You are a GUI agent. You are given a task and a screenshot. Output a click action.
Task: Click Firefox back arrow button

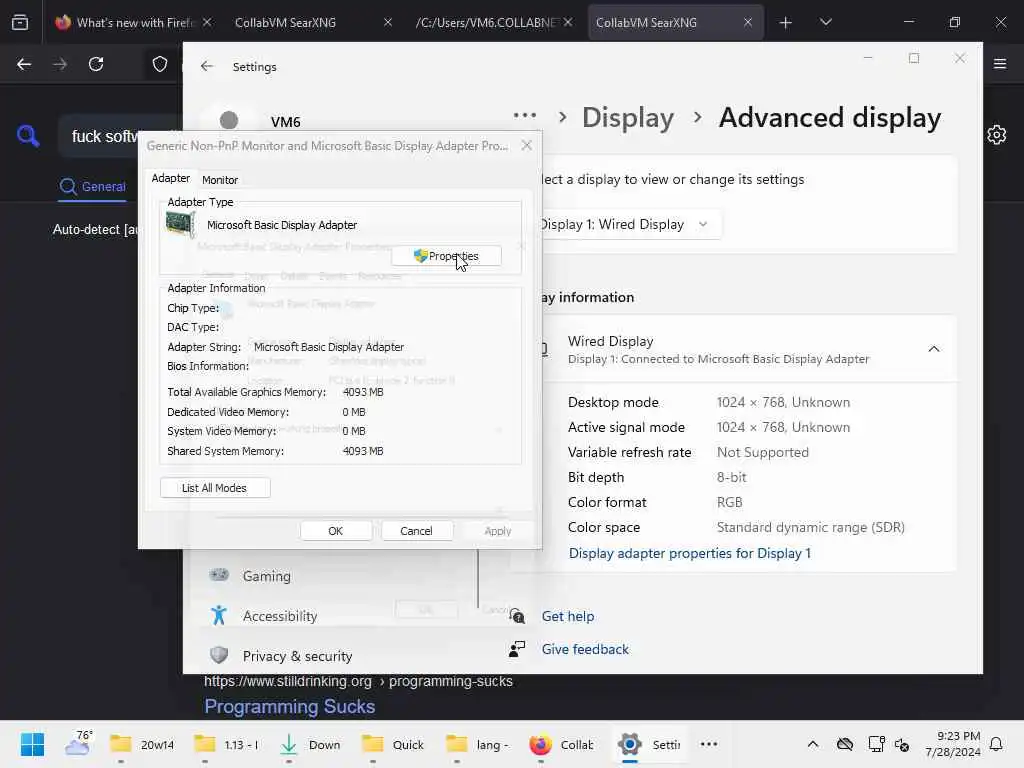pos(24,64)
